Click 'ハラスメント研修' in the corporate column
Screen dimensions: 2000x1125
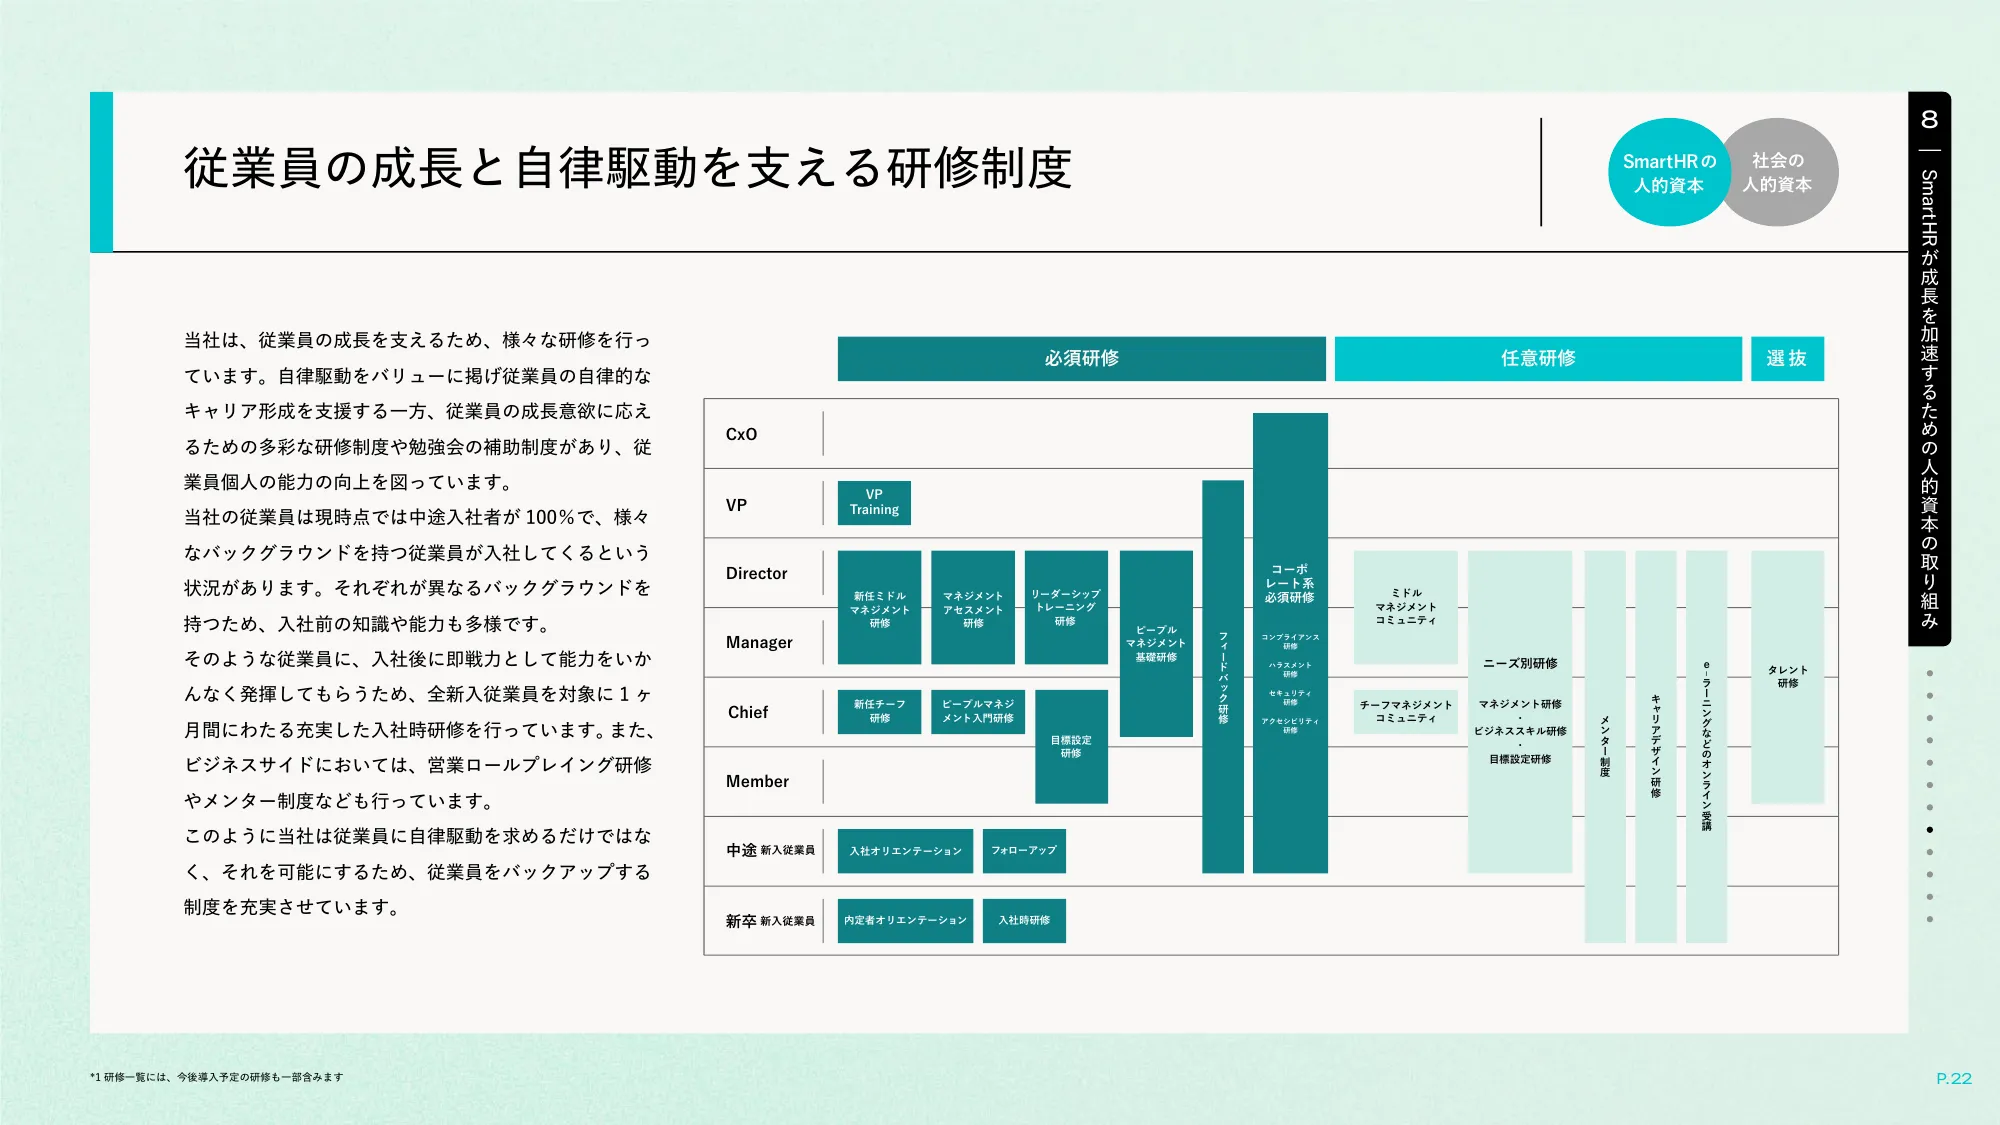[1290, 669]
